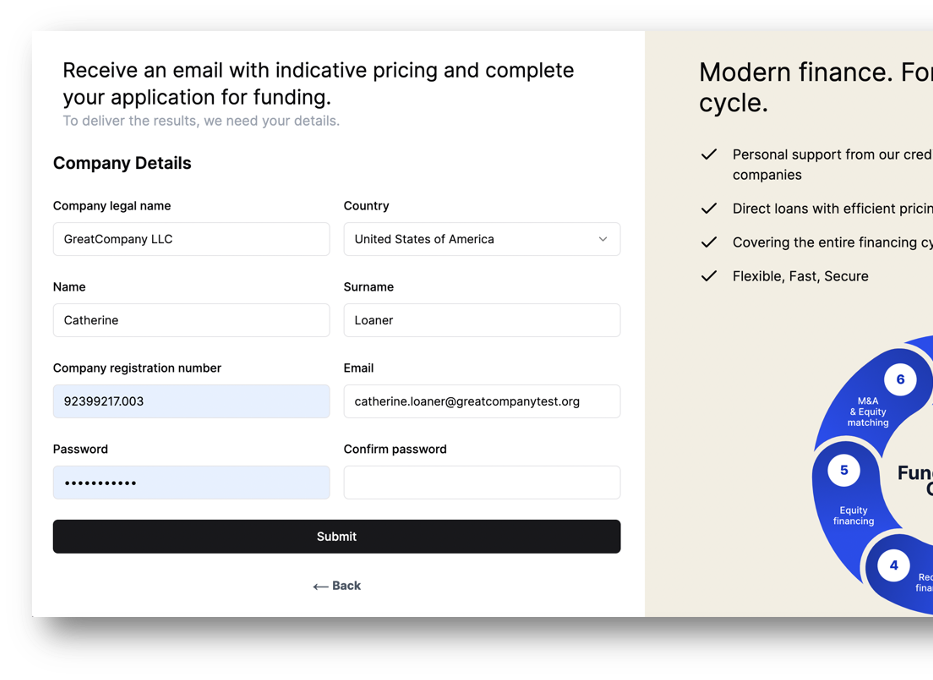Click the checkmark beside Personal support

coord(709,155)
